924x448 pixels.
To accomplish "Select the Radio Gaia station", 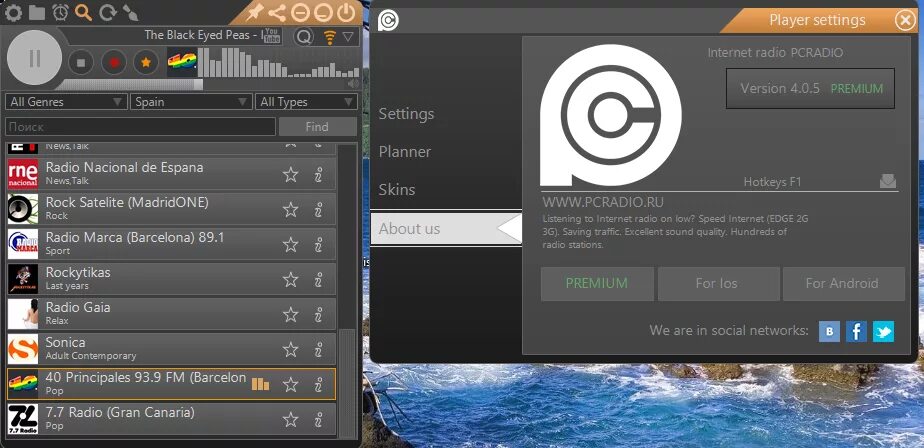I will pyautogui.click(x=171, y=314).
